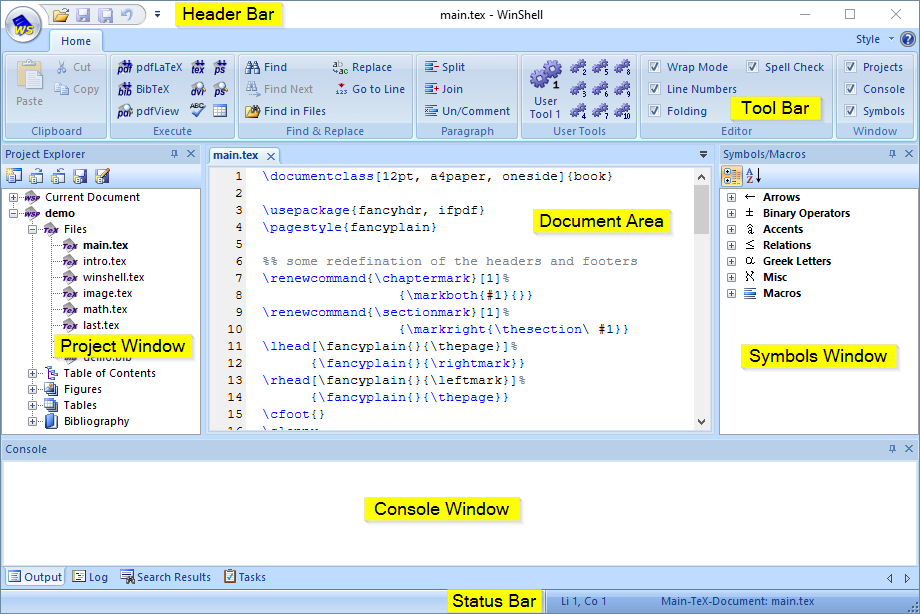Open the quick access toolbar customize arrow
The image size is (920, 614).
(158, 14)
